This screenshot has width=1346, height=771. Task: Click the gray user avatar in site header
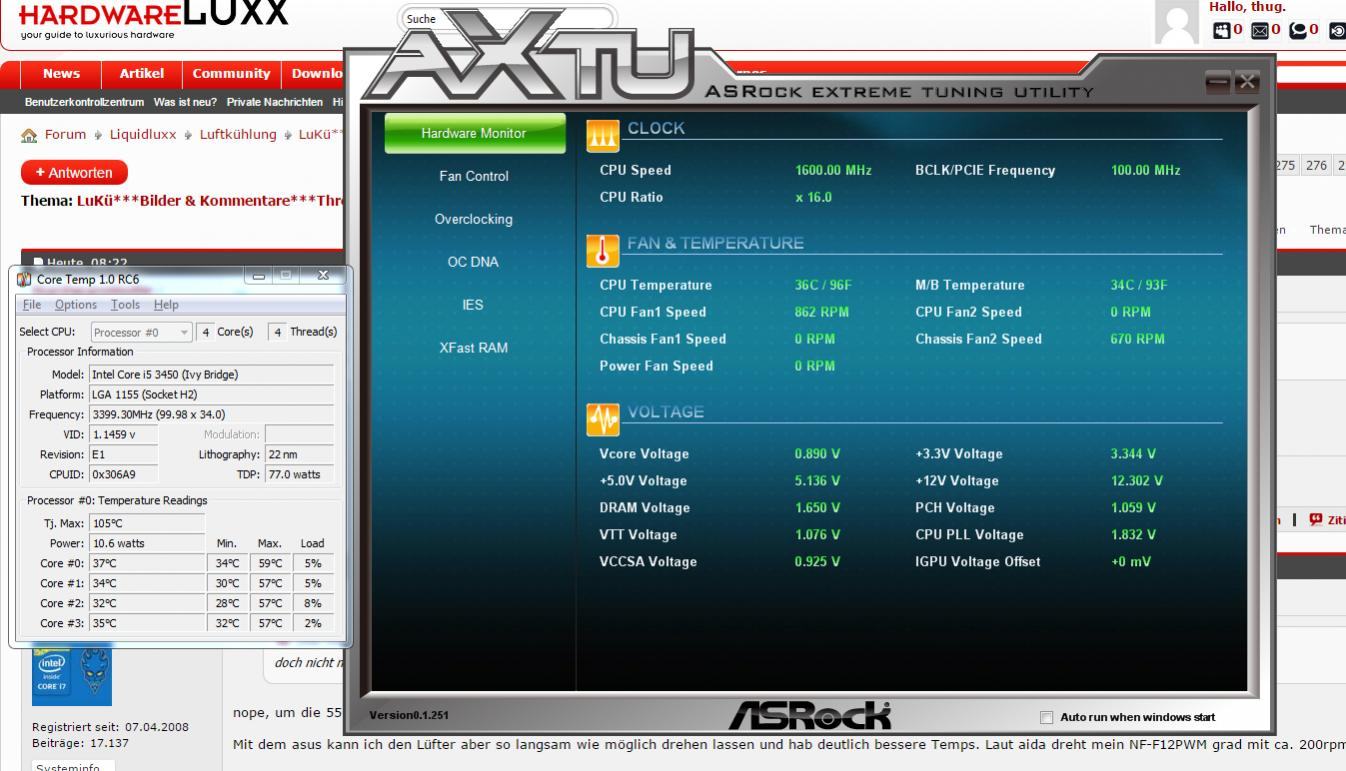point(1176,22)
